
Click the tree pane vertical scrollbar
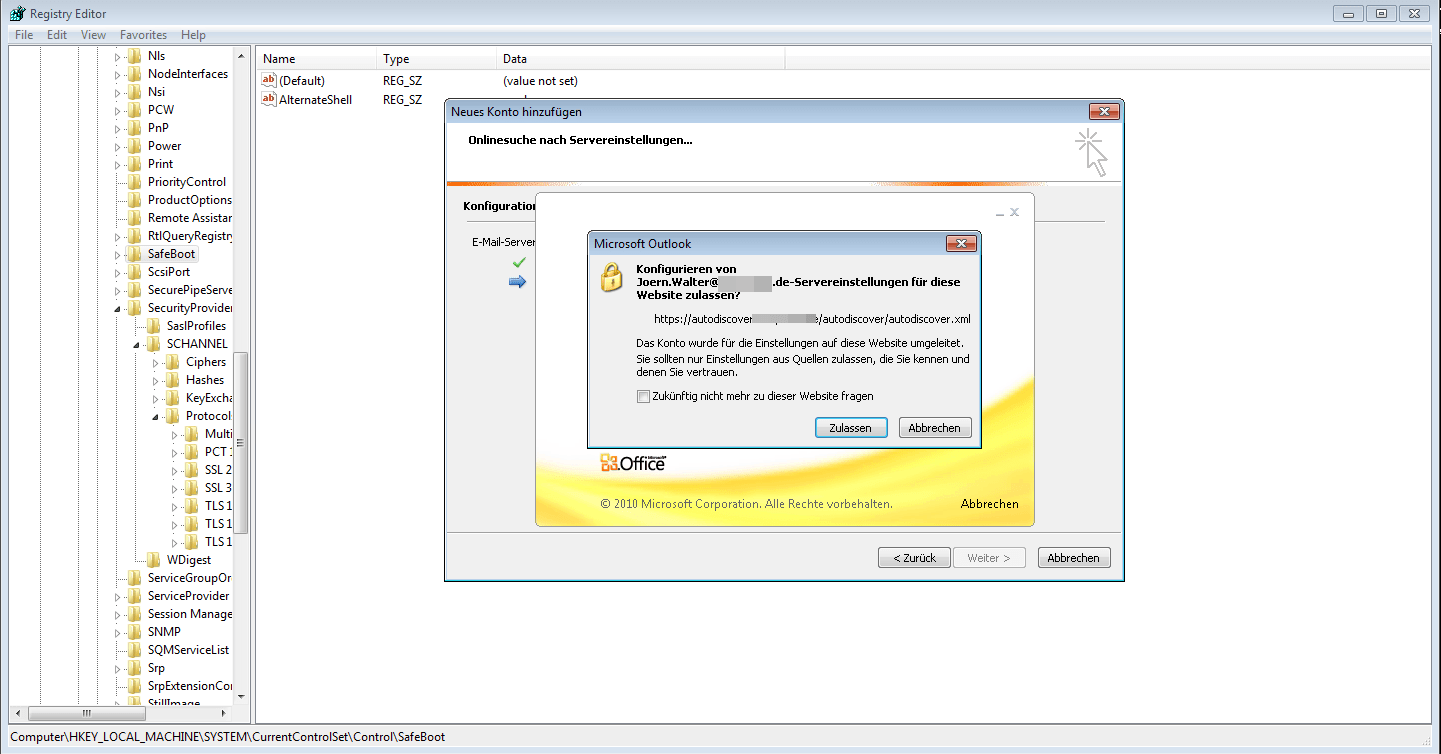(x=240, y=440)
